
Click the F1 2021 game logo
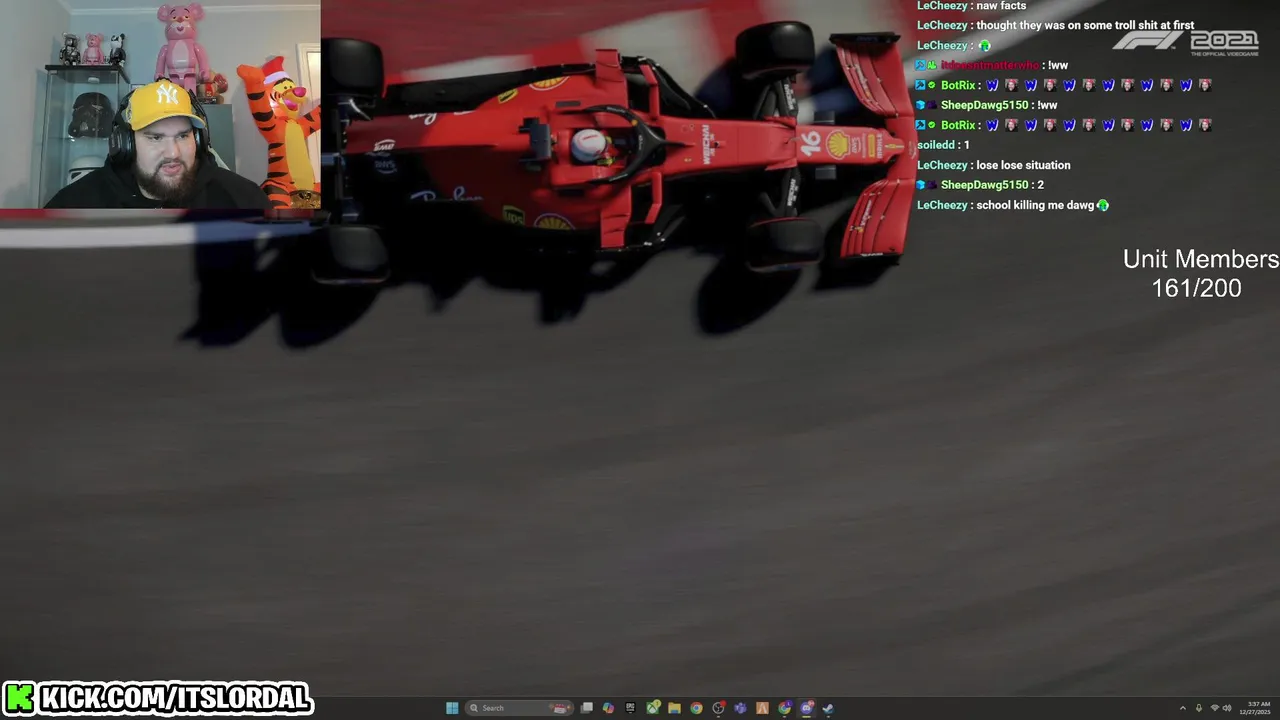pos(1186,43)
